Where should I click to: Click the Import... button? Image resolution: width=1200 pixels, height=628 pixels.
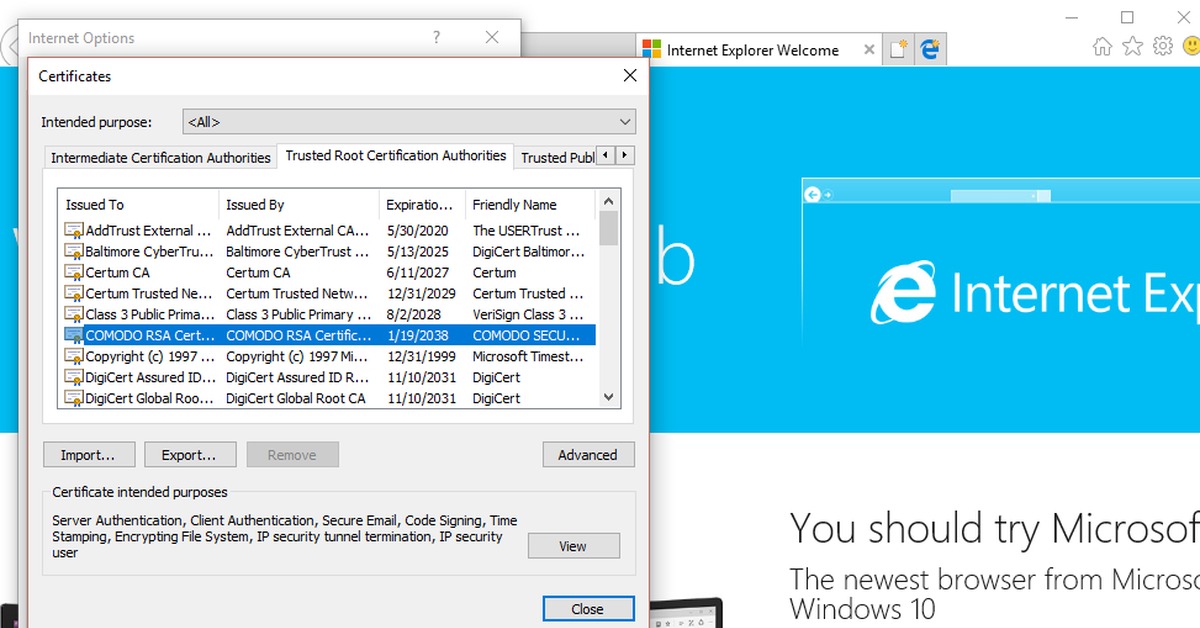(88, 455)
